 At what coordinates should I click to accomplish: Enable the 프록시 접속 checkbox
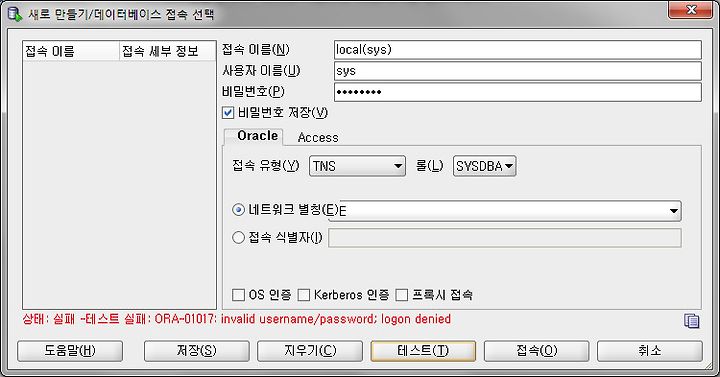402,295
